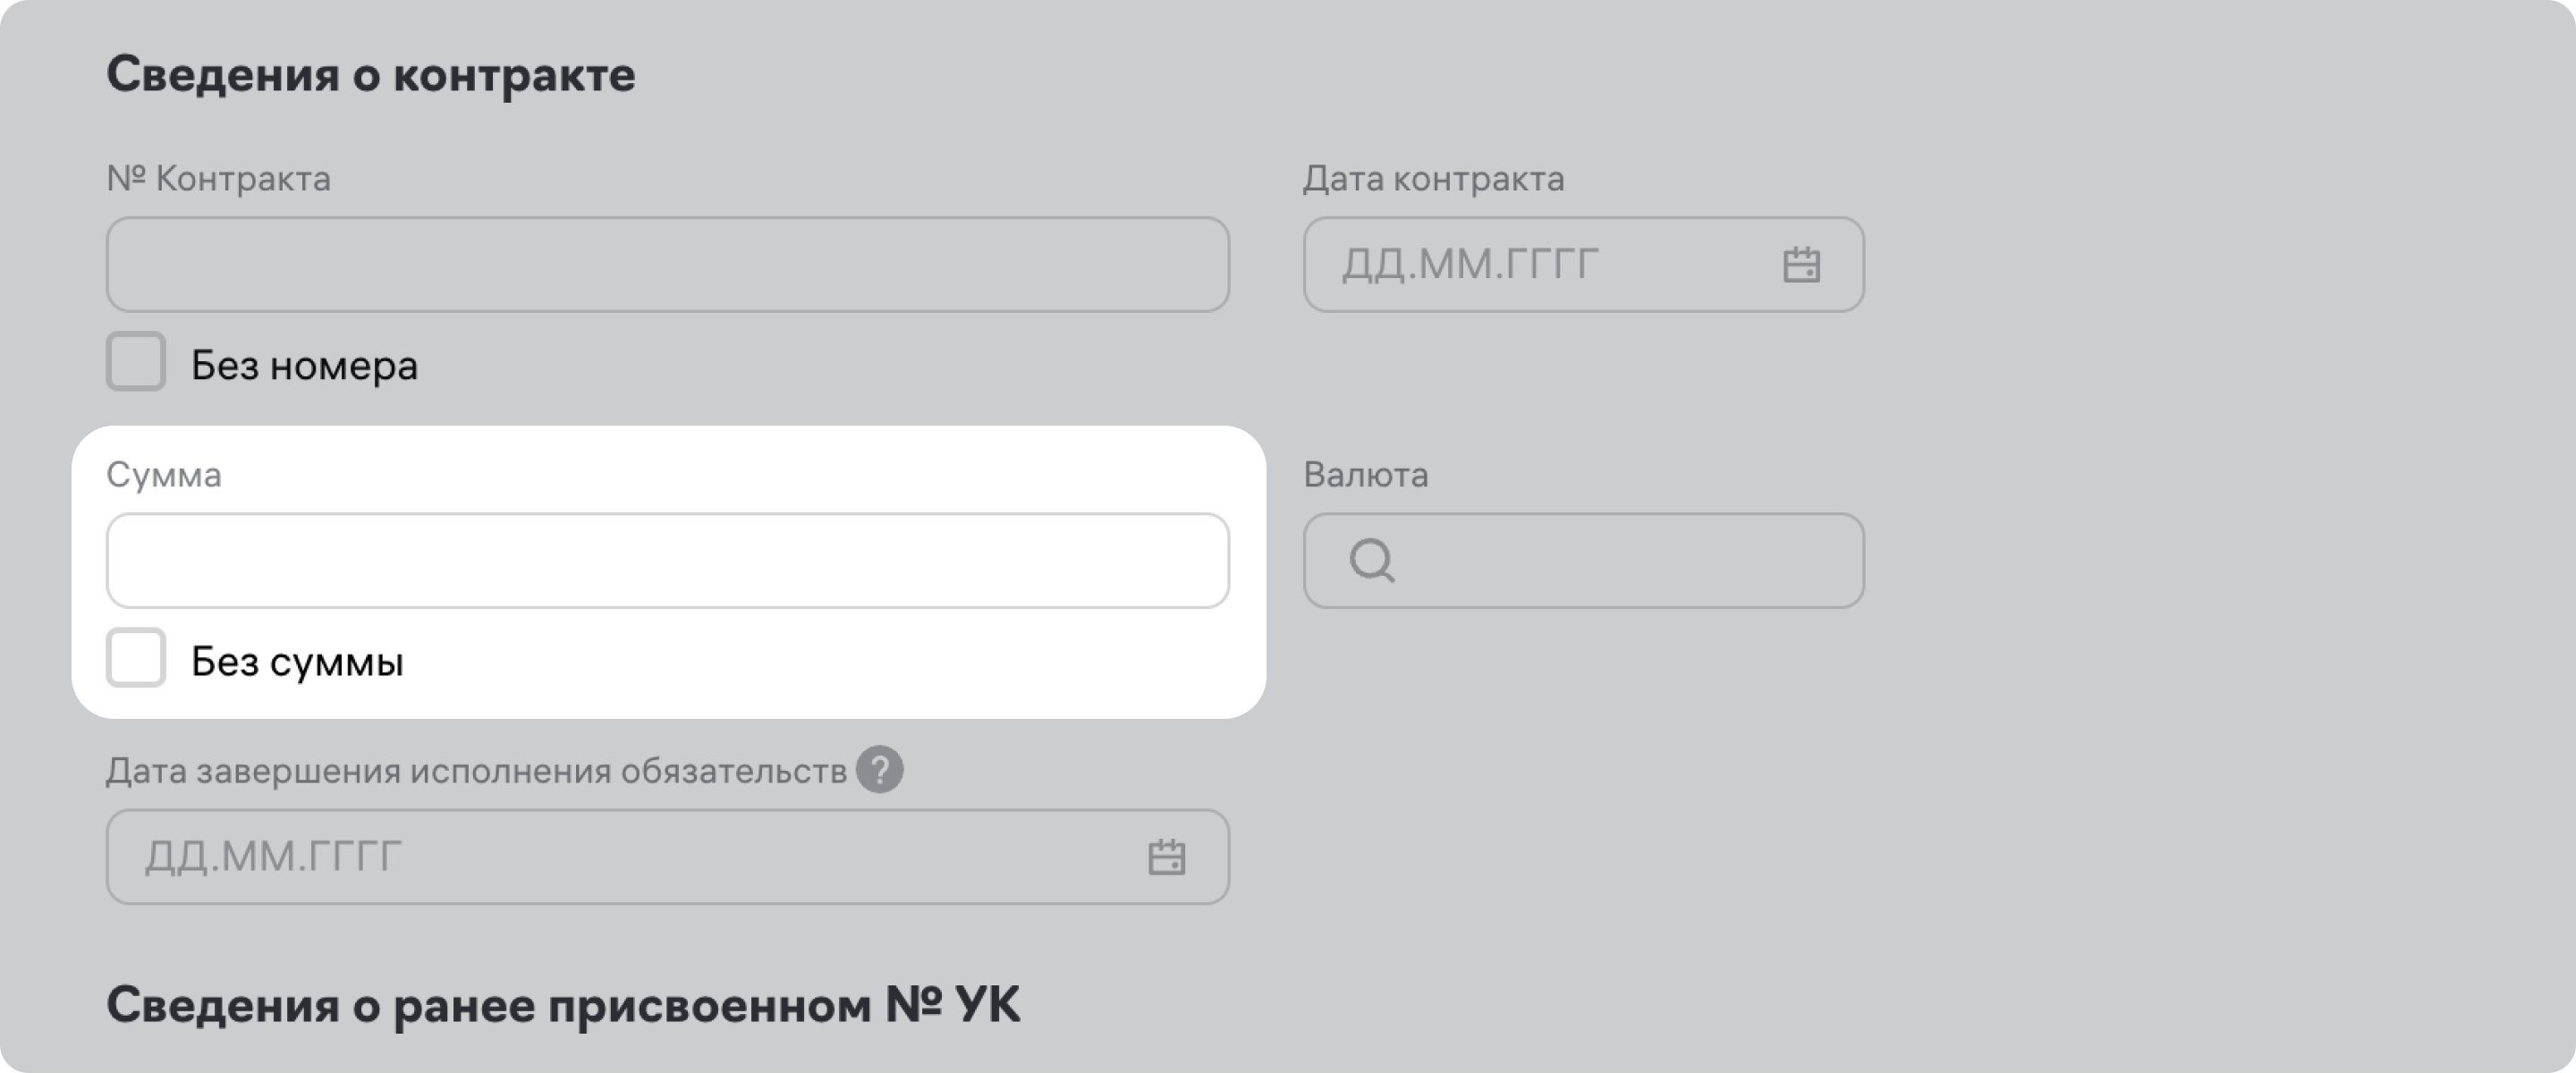Click the Дата завершения исполнения обязательств date field
The width and height of the screenshot is (2576, 1073).
tap(620, 857)
